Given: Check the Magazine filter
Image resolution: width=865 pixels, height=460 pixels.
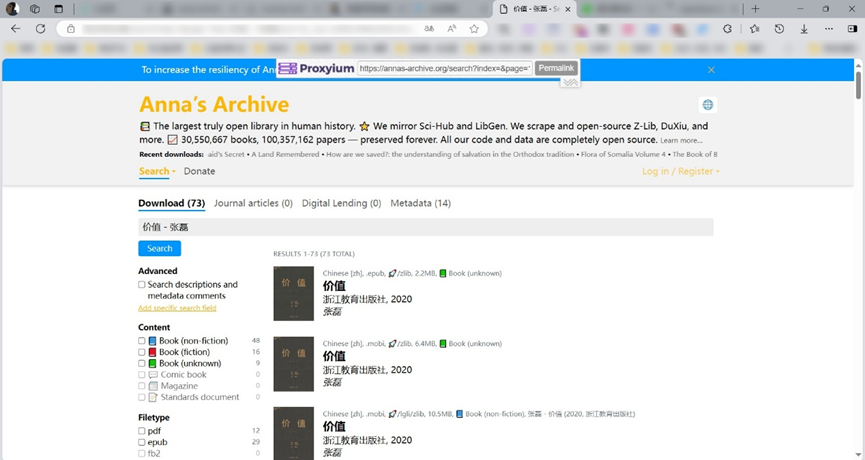Looking at the screenshot, I should click(142, 386).
